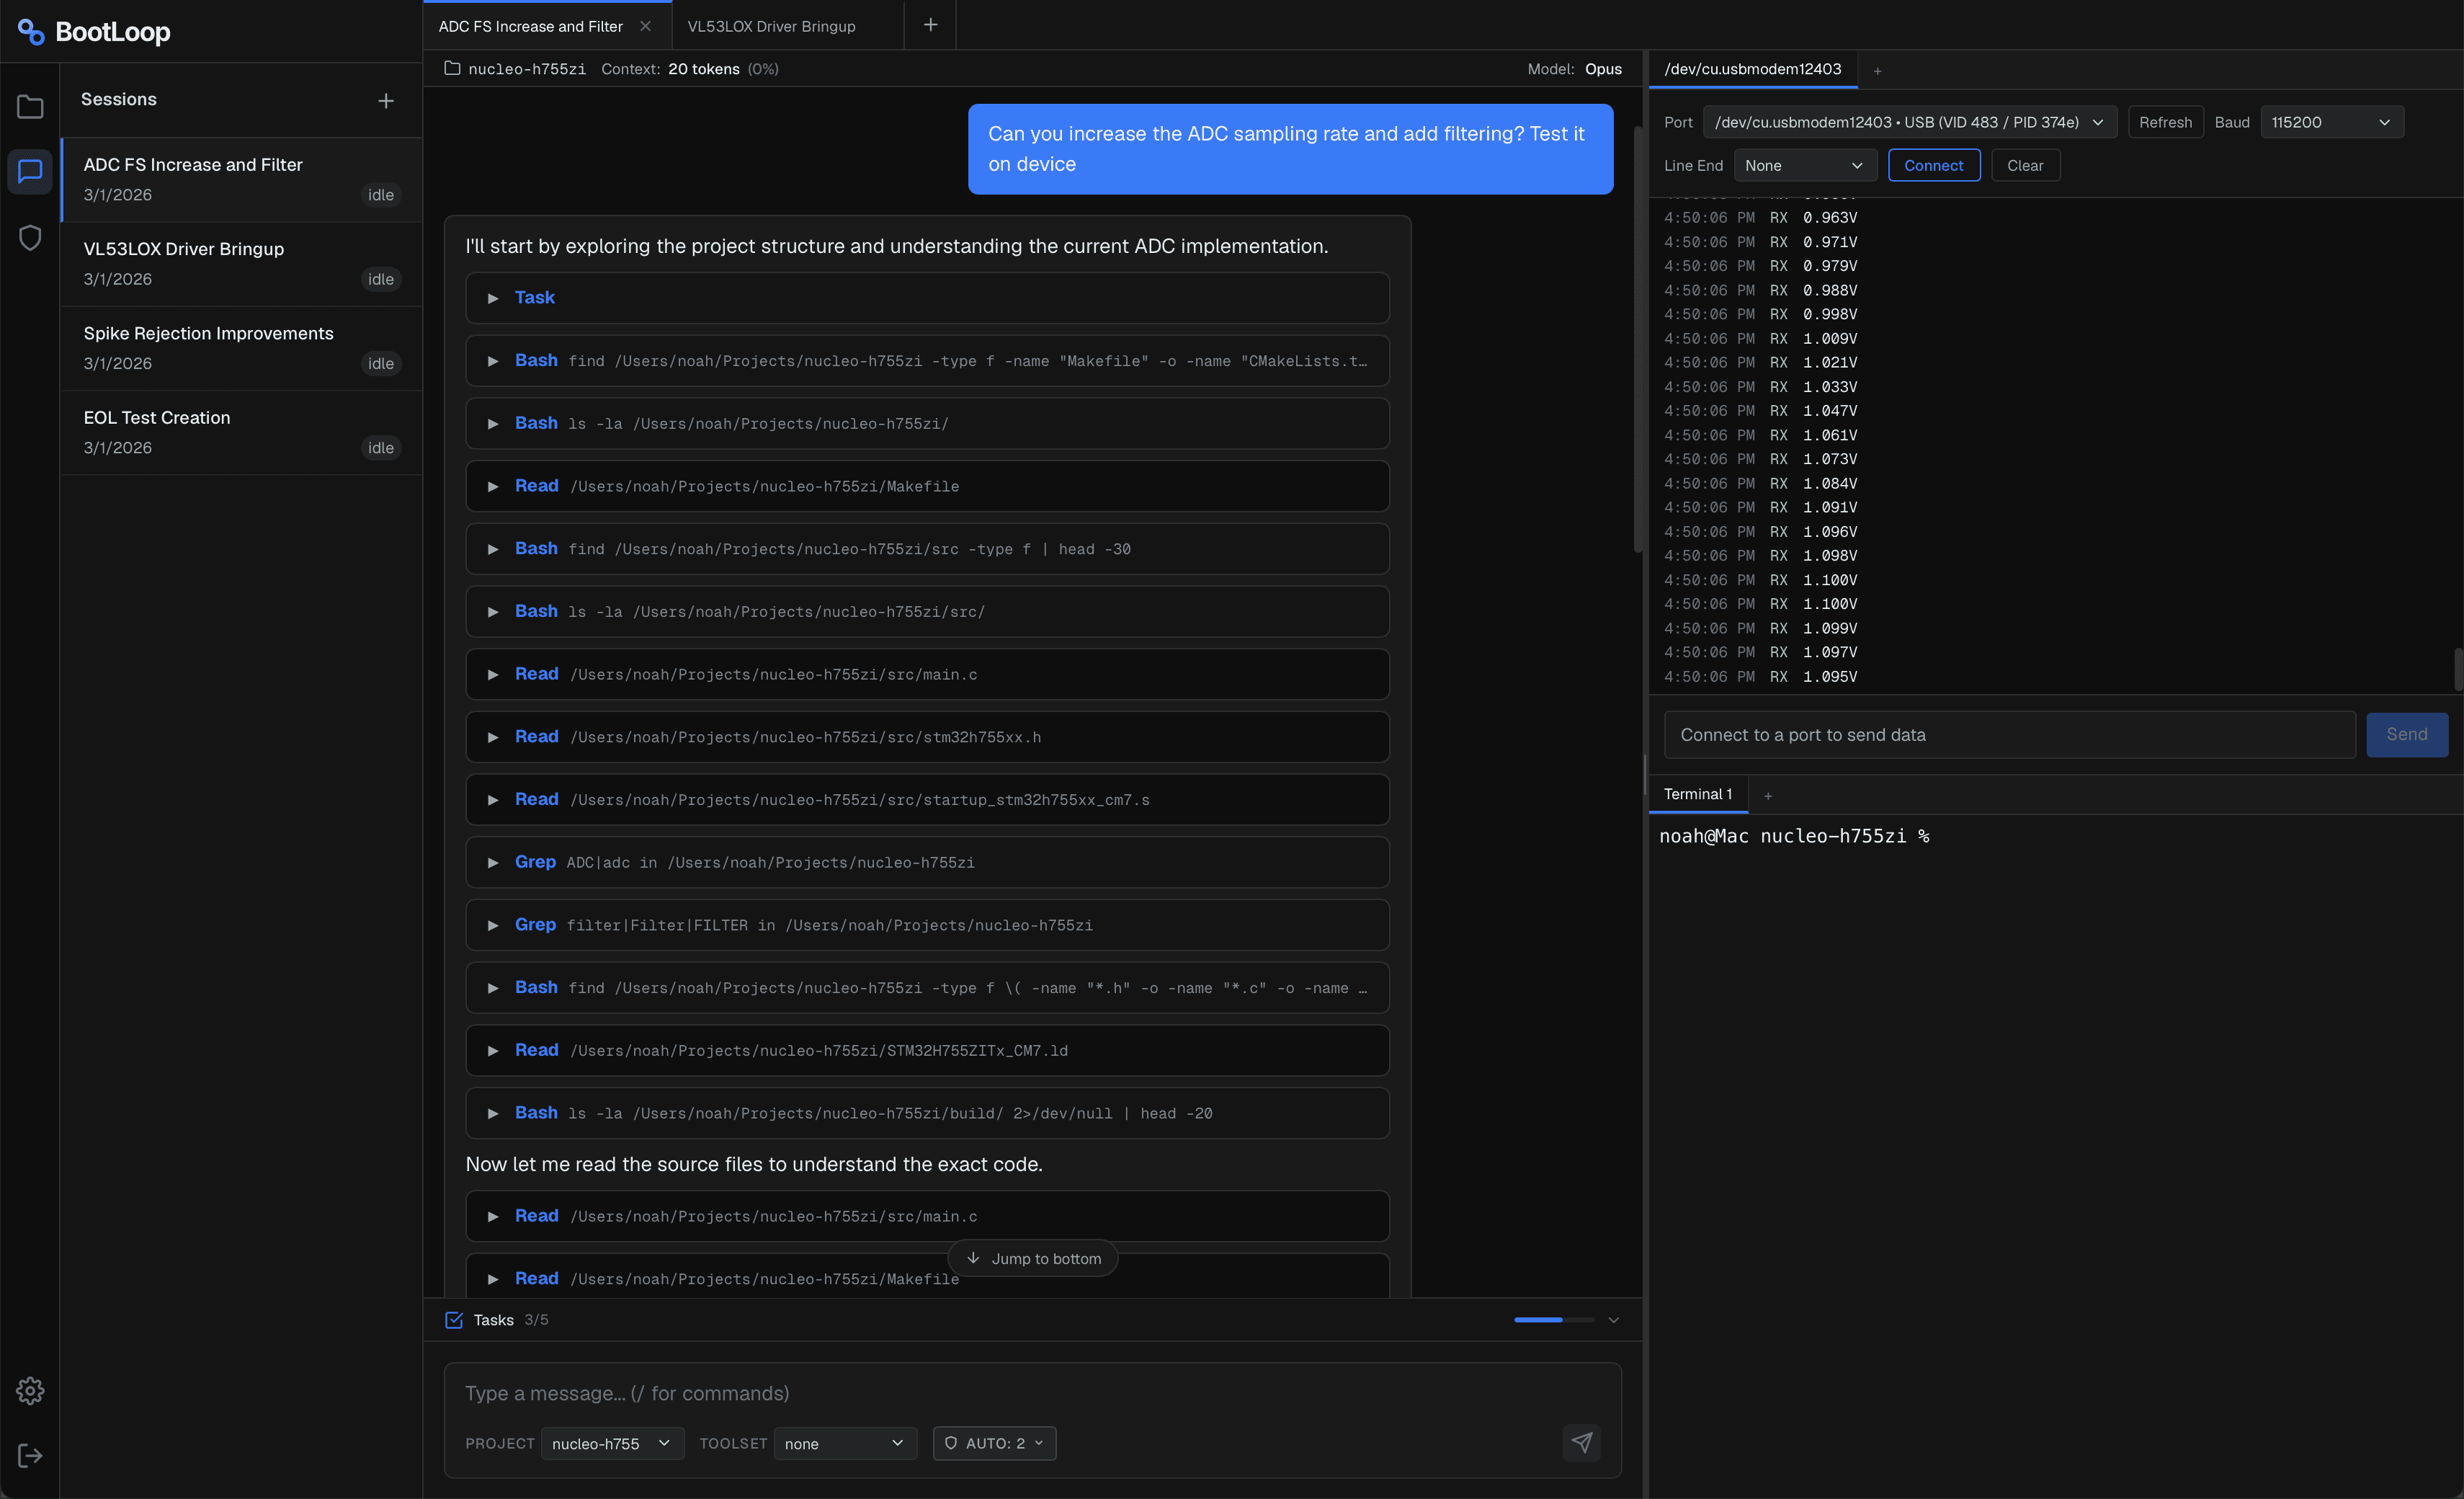Open the Line End None dropdown
Viewport: 2464px width, 1499px height.
pyautogui.click(x=1804, y=166)
